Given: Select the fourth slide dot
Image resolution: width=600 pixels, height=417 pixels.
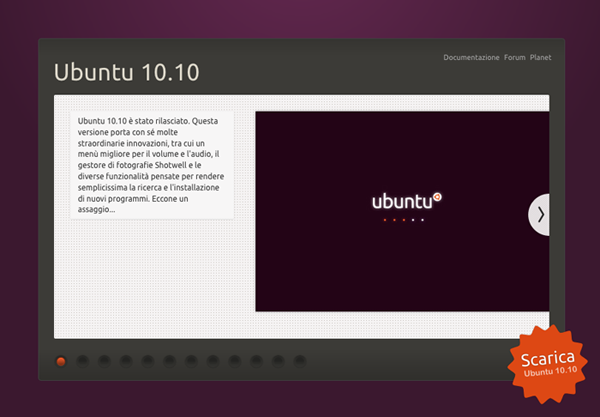Looking at the screenshot, I should coord(126,361).
